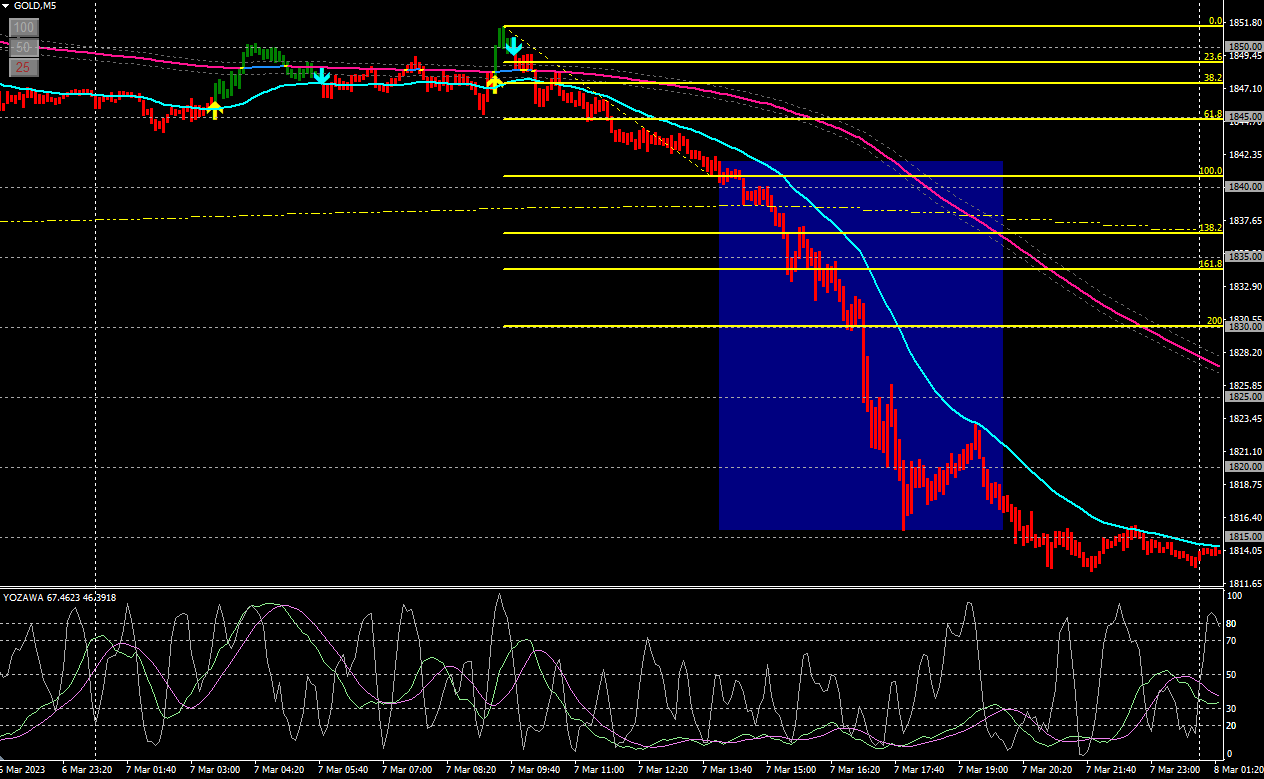Click the leftmost yellow up arrow signal
Viewport: 1264px width, 779px height.
pyautogui.click(x=214, y=109)
